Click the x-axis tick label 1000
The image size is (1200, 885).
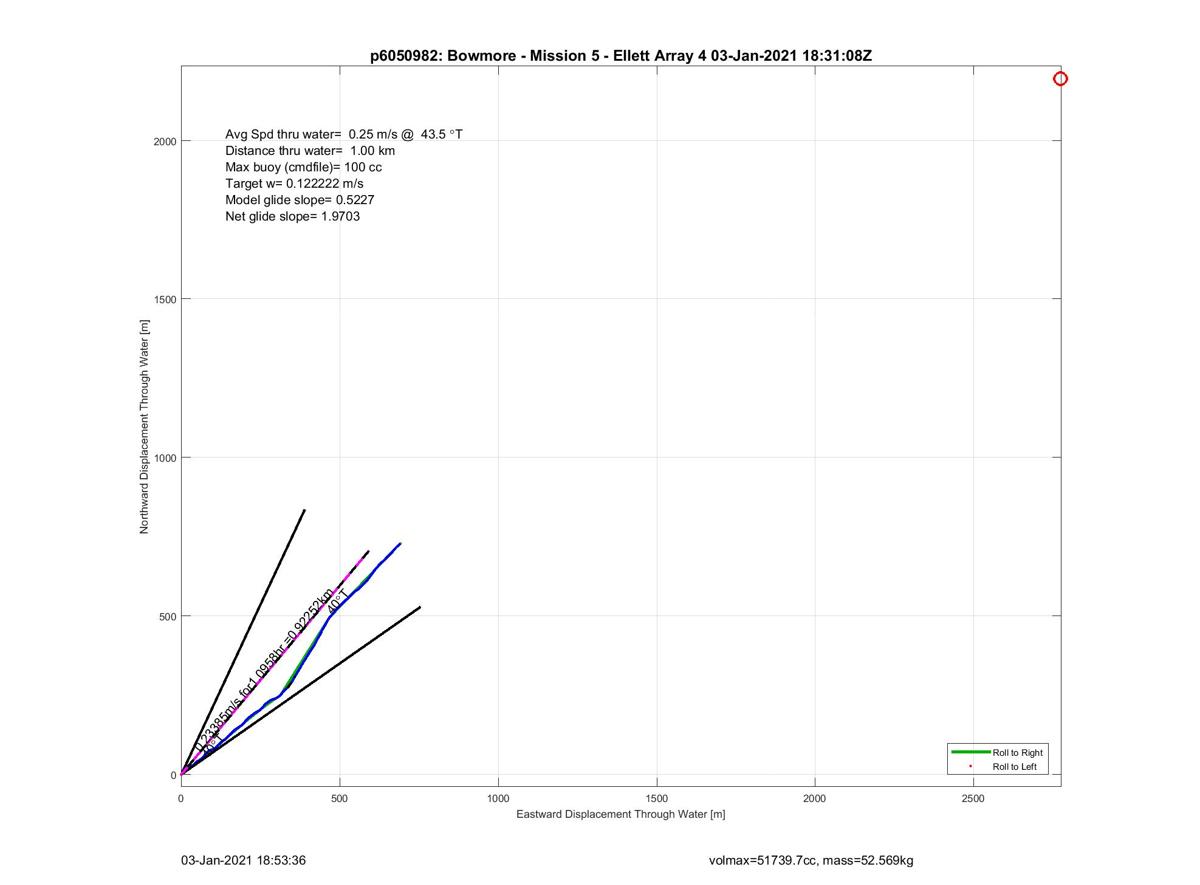(x=498, y=799)
